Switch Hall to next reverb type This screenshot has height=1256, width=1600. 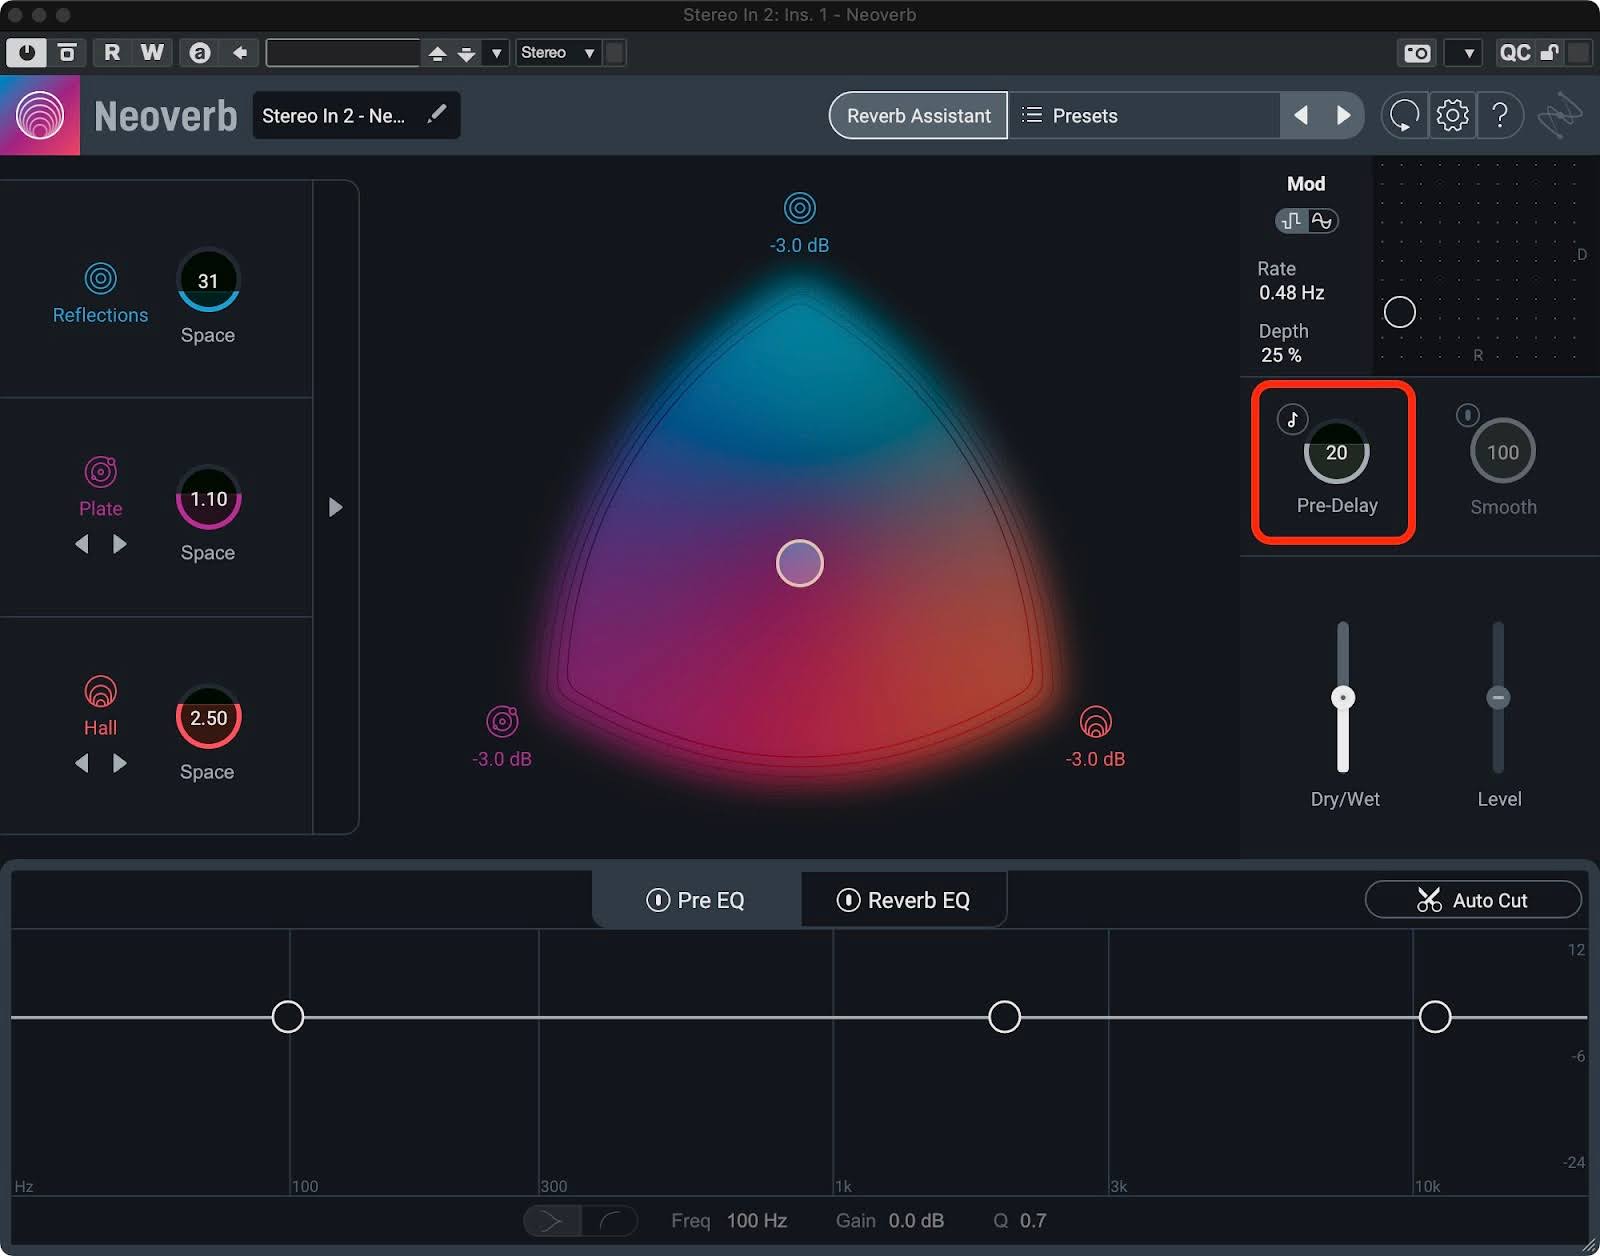tap(120, 763)
